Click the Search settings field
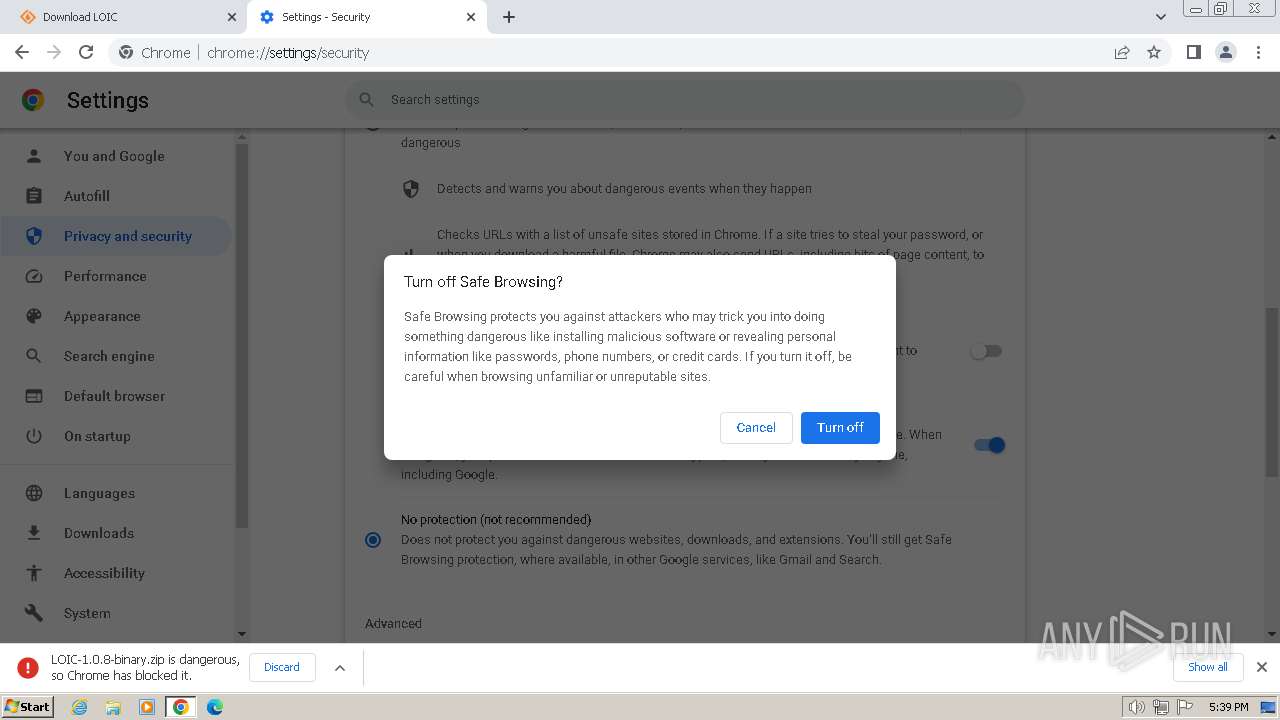Viewport: 1280px width, 720px height. click(685, 100)
